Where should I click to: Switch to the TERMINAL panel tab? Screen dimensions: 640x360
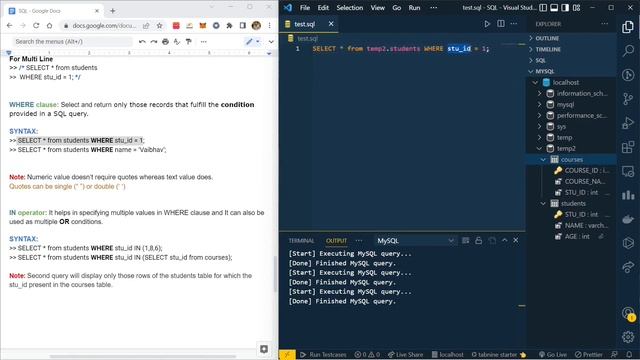(x=301, y=240)
